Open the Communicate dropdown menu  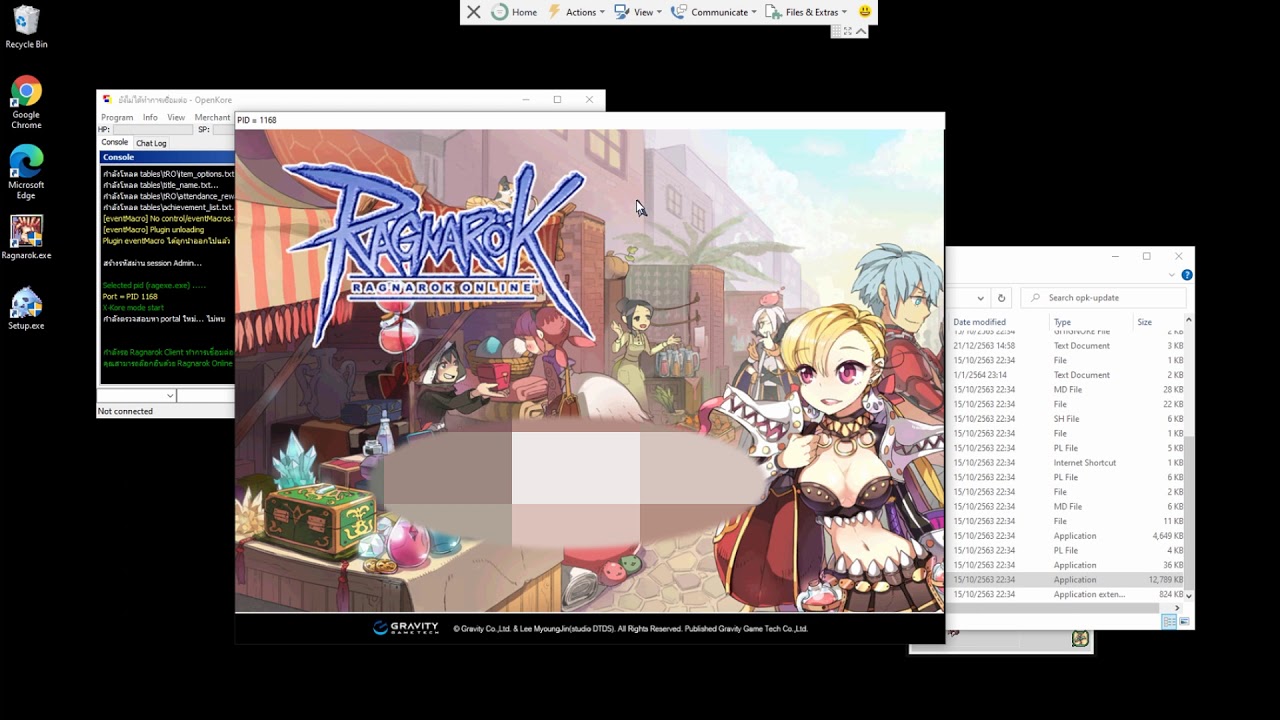(713, 12)
